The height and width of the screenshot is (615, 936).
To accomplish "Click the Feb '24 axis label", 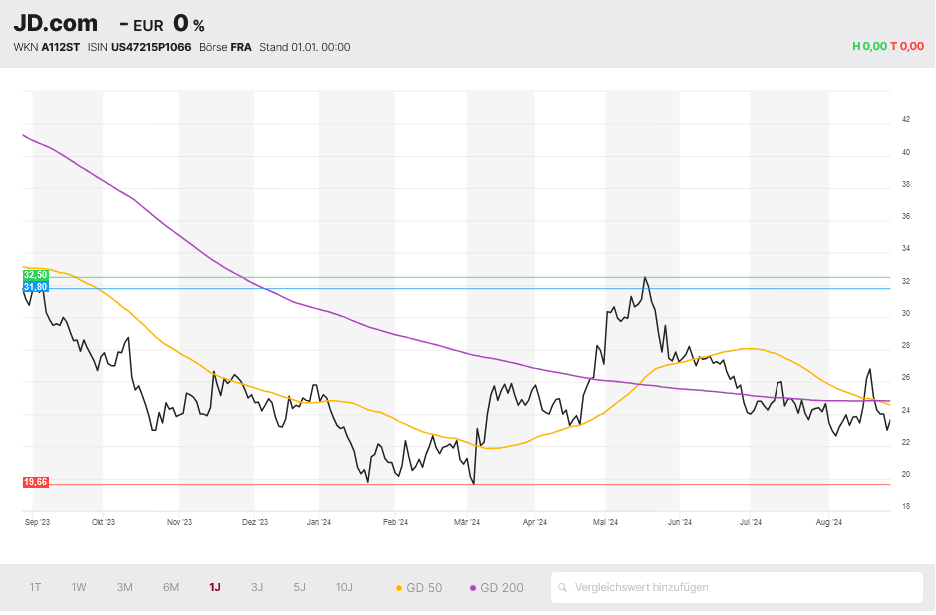I will pyautogui.click(x=395, y=522).
